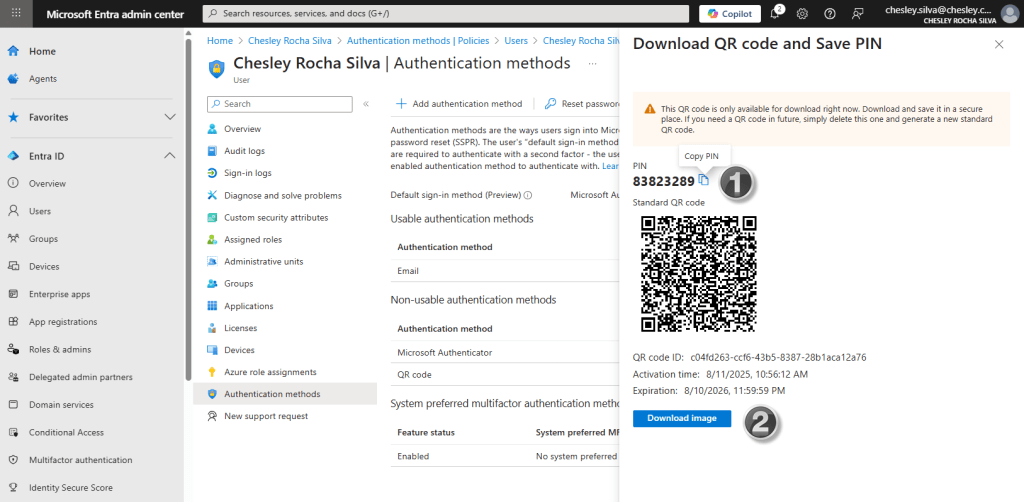Viewport: 1024px width, 502px height.
Task: Open Conditional Access in left navigation
Action: (x=66, y=432)
